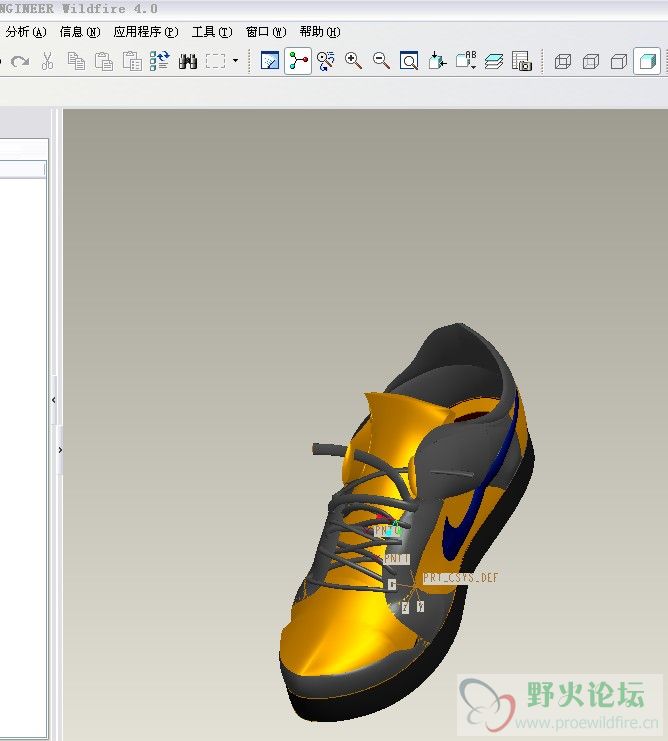The height and width of the screenshot is (741, 668).
Task: Open the 分析(A) menu
Action: pyautogui.click(x=26, y=32)
